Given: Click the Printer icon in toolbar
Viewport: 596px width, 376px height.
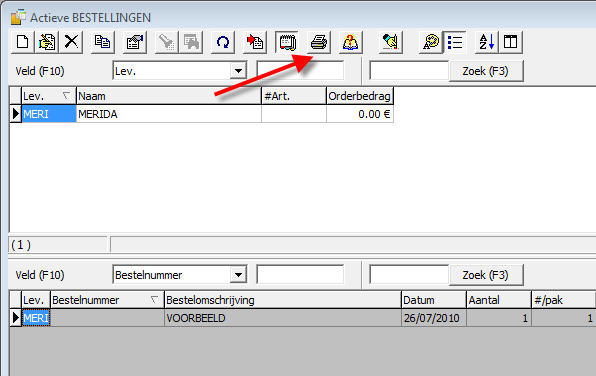Looking at the screenshot, I should point(319,42).
